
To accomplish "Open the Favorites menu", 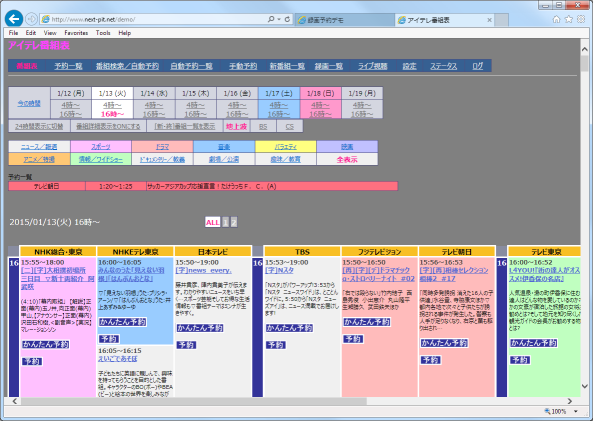I will pyautogui.click(x=76, y=33).
